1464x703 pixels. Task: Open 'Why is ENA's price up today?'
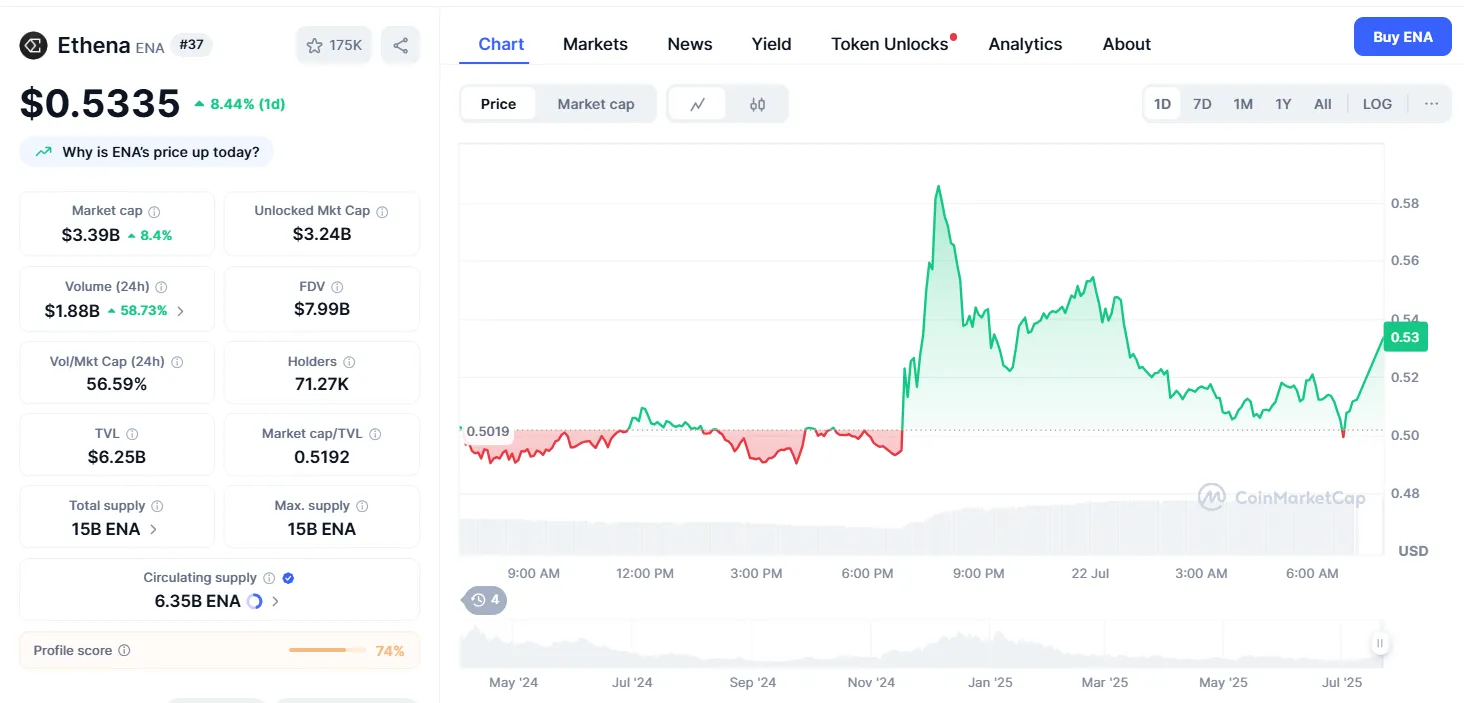pyautogui.click(x=147, y=152)
